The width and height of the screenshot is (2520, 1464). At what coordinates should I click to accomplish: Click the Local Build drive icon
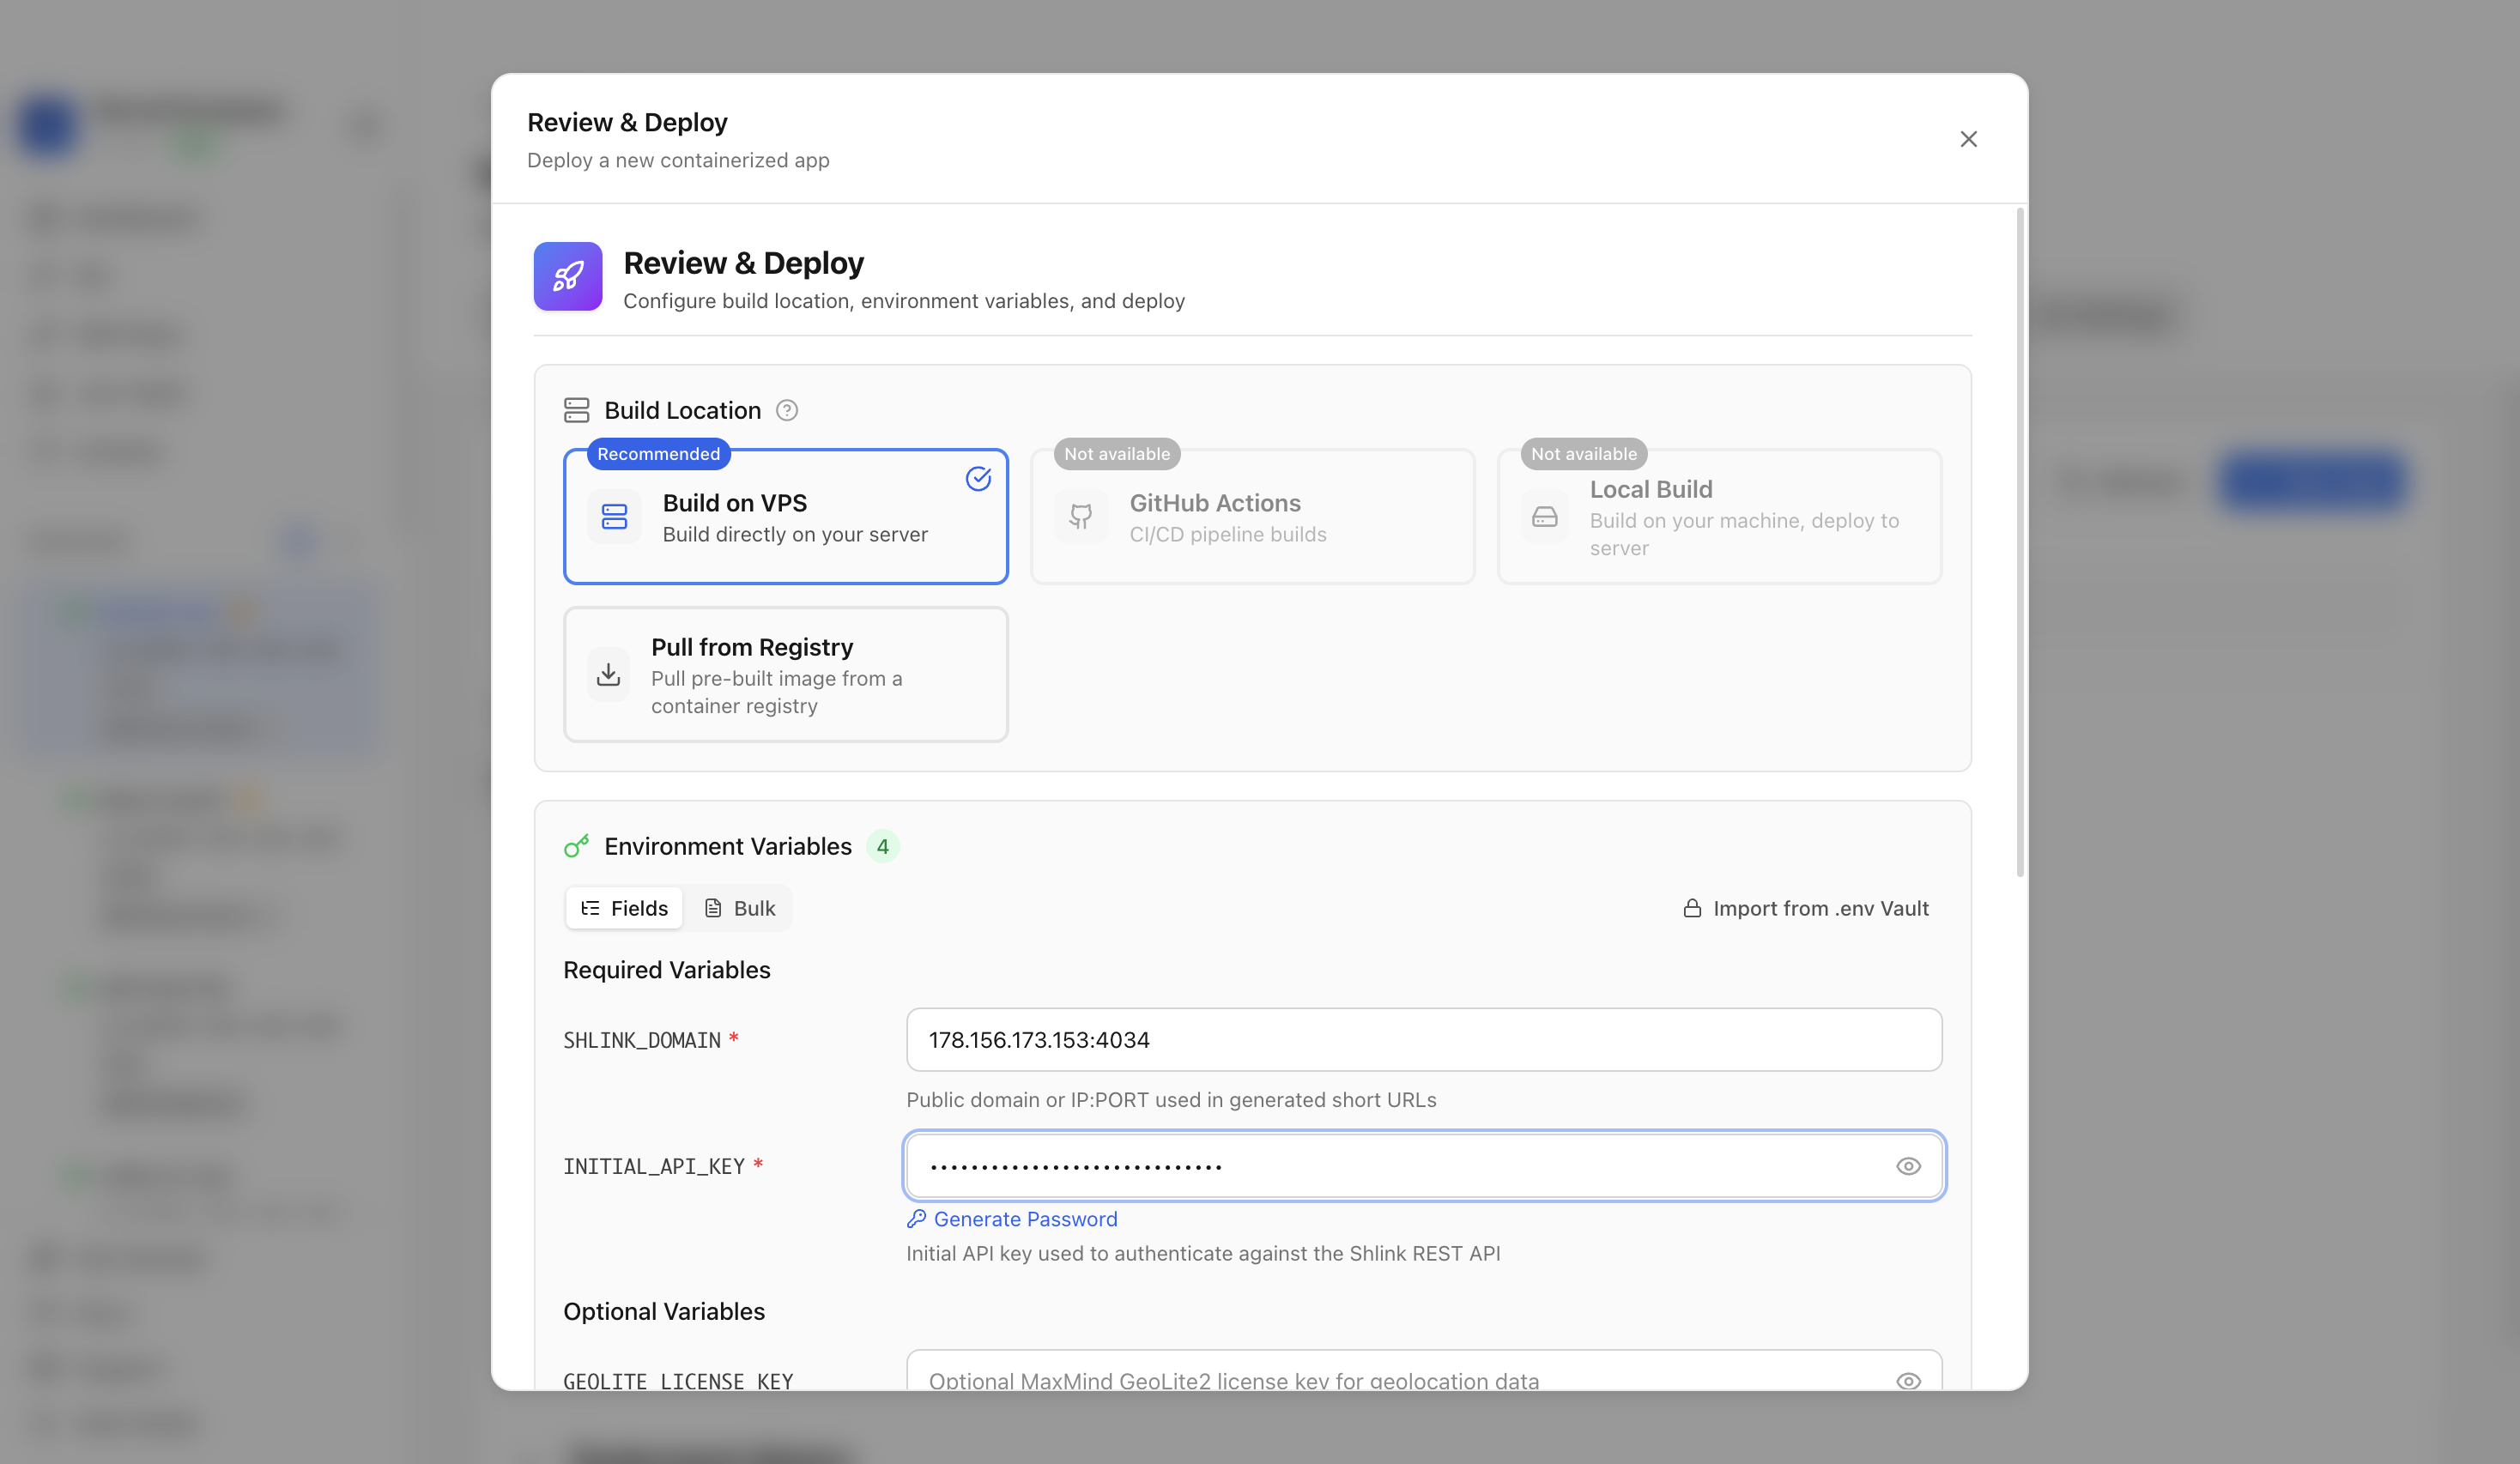point(1545,517)
